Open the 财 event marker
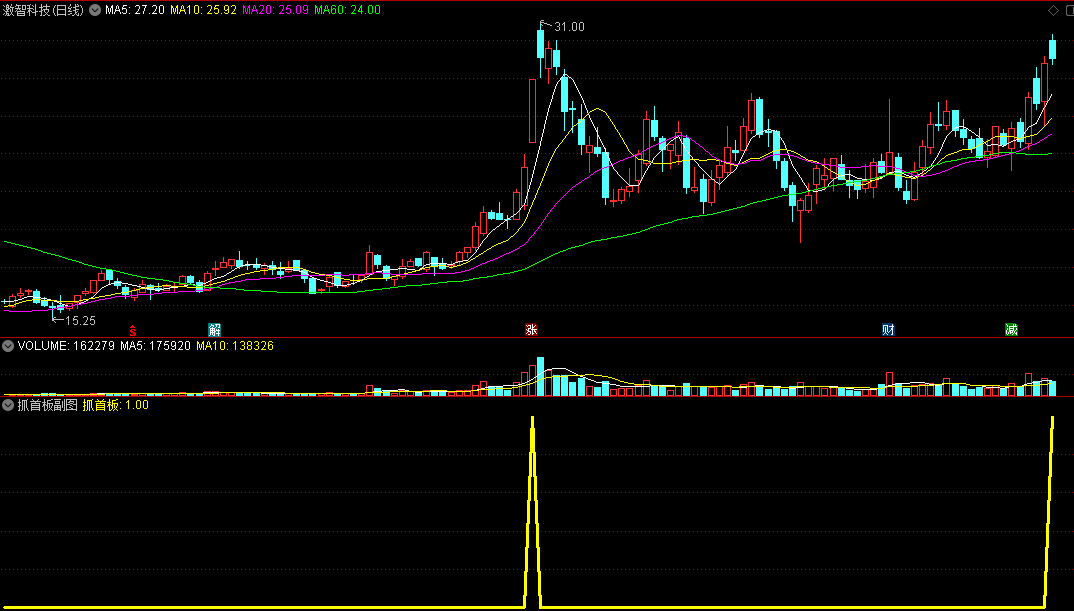The image size is (1074, 611). tap(888, 329)
